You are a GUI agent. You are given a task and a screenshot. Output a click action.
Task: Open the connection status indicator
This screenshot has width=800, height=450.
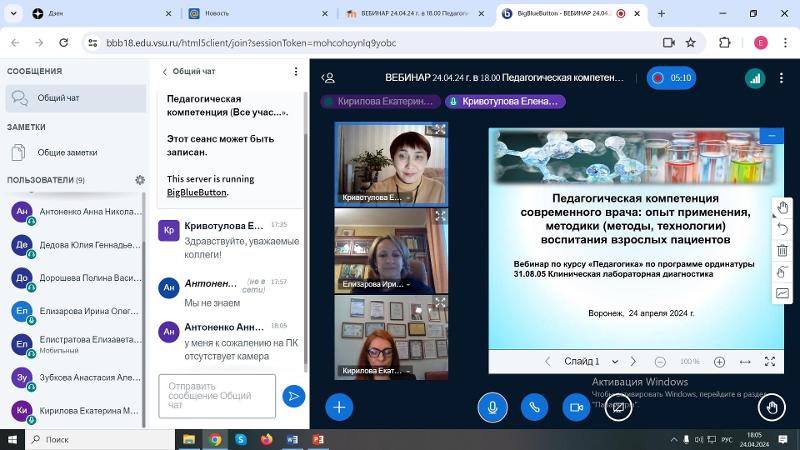point(755,78)
